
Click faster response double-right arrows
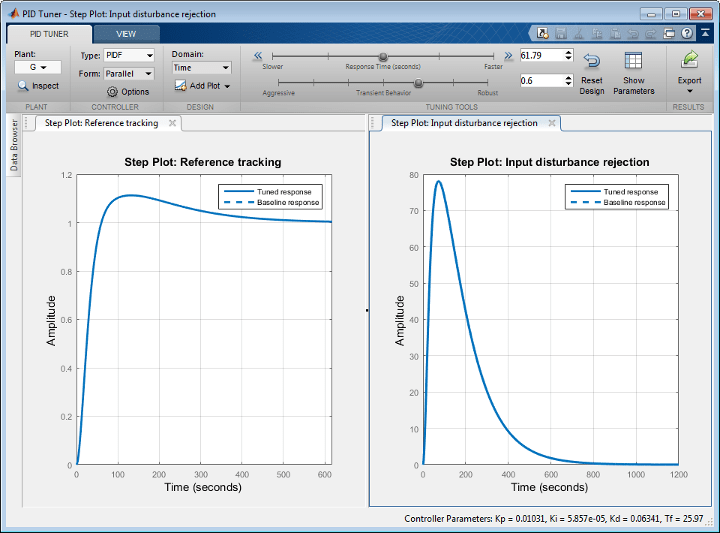tap(508, 56)
